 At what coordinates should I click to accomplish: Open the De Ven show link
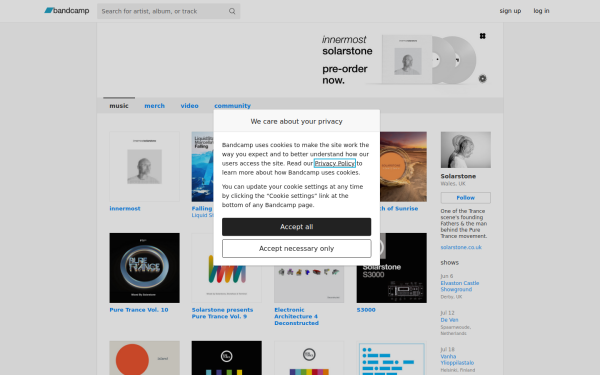click(x=449, y=320)
